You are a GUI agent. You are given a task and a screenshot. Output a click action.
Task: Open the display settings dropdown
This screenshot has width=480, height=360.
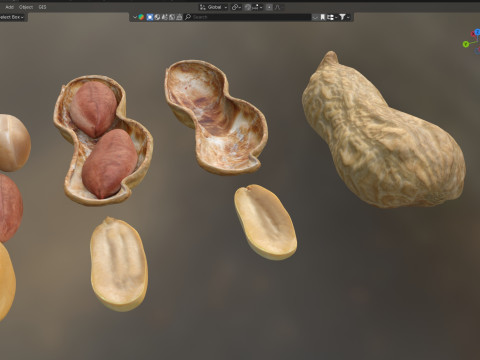point(332,17)
